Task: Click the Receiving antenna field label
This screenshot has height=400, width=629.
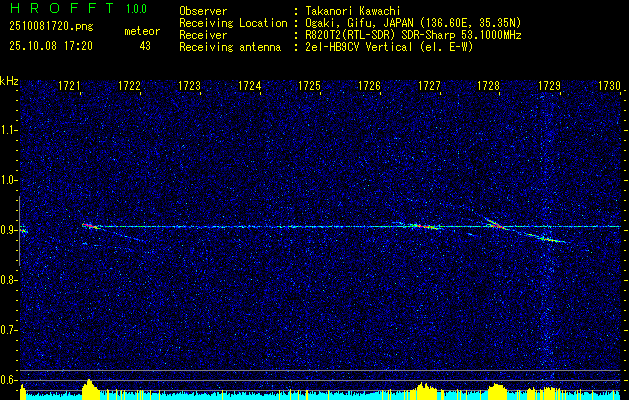Action: (x=230, y=47)
